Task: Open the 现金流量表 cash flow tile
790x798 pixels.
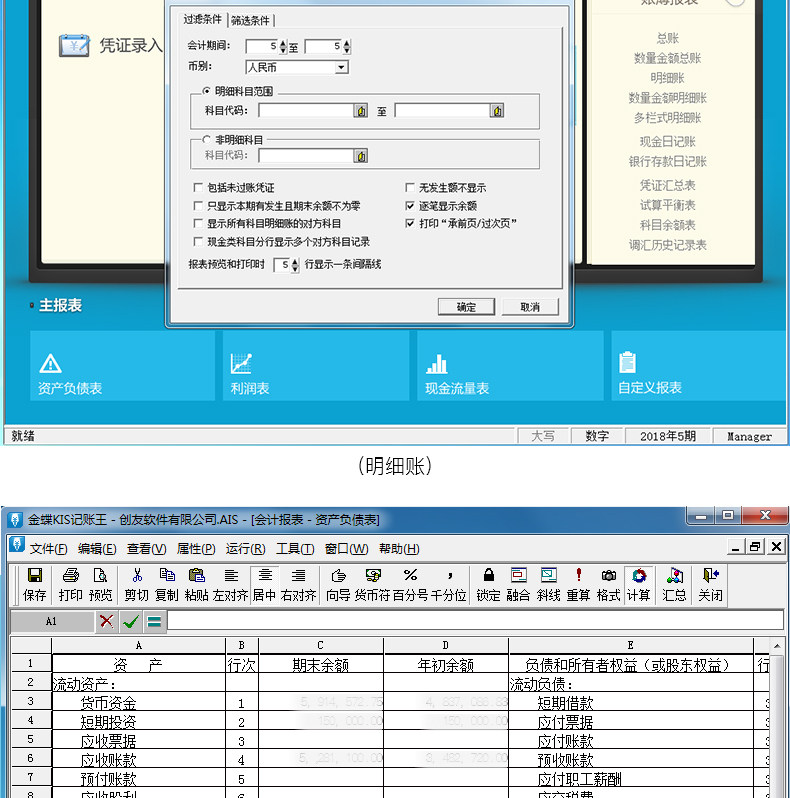Action: pos(510,366)
